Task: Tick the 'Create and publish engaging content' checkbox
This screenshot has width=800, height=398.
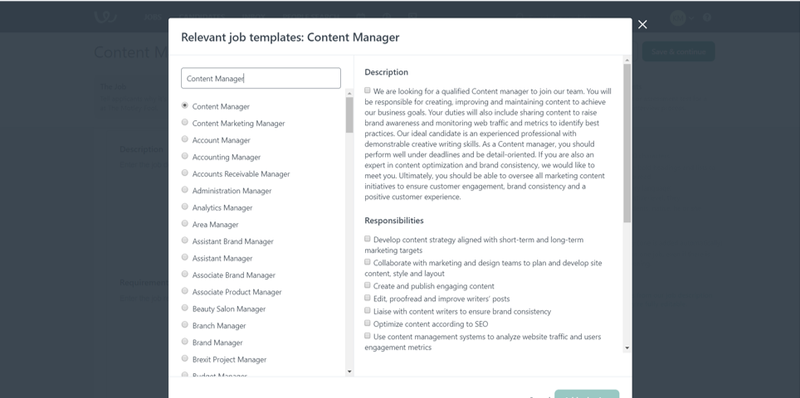Action: (x=367, y=285)
